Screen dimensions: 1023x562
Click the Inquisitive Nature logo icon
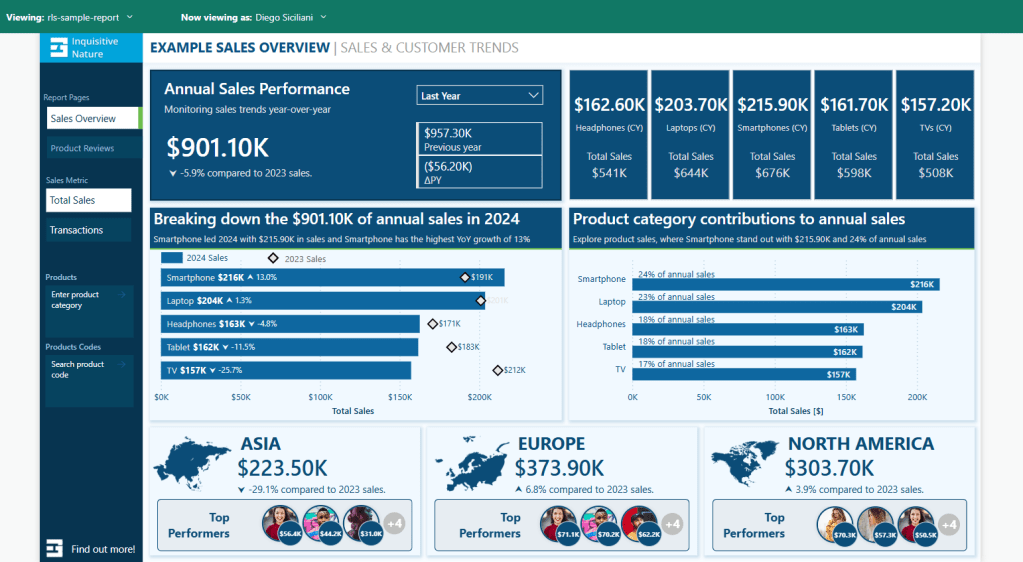click(58, 47)
